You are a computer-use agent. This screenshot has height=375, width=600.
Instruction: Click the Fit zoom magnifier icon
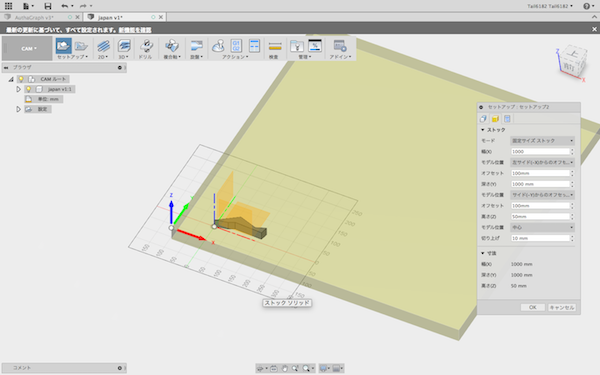click(306, 368)
